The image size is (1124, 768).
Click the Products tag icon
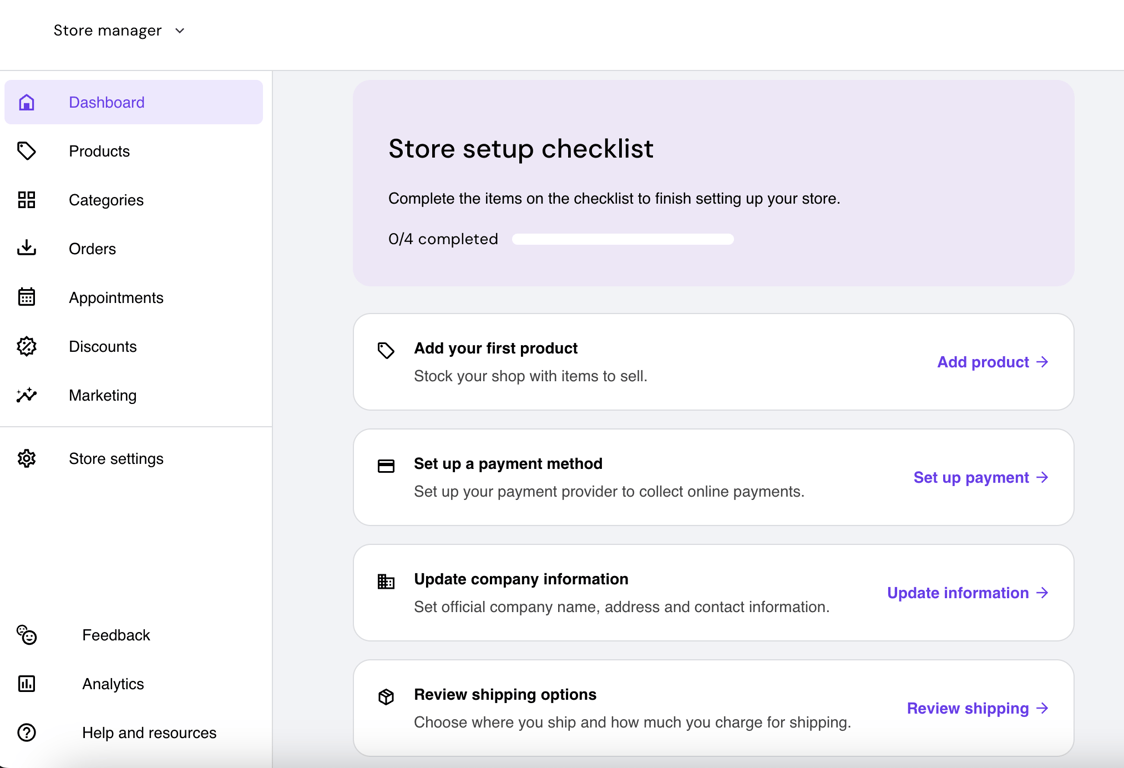(x=26, y=150)
